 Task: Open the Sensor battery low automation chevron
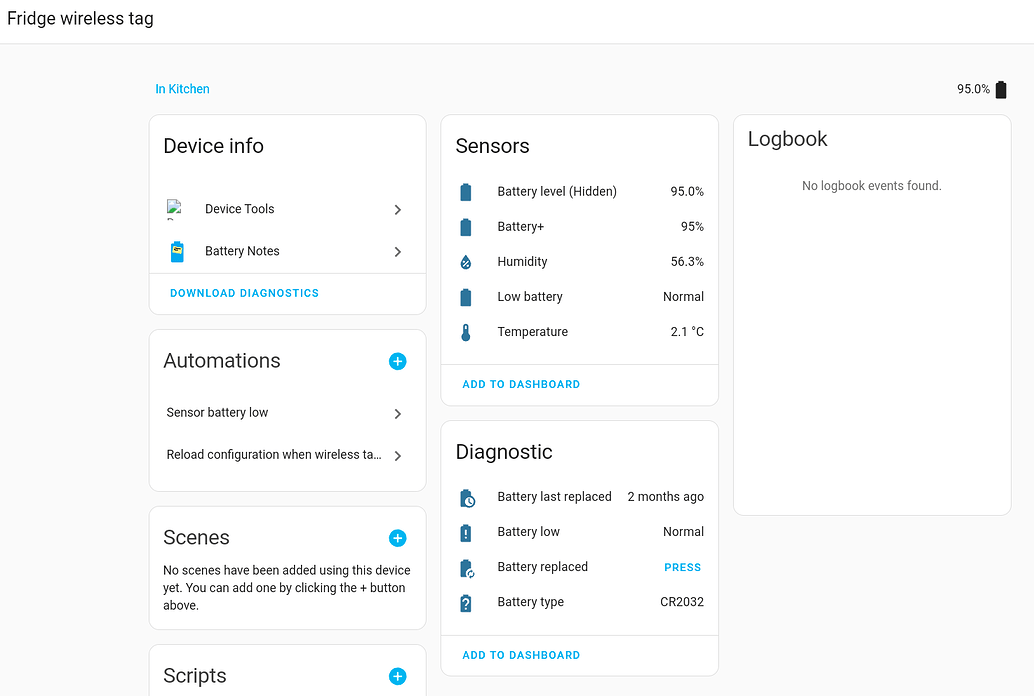[x=398, y=414]
